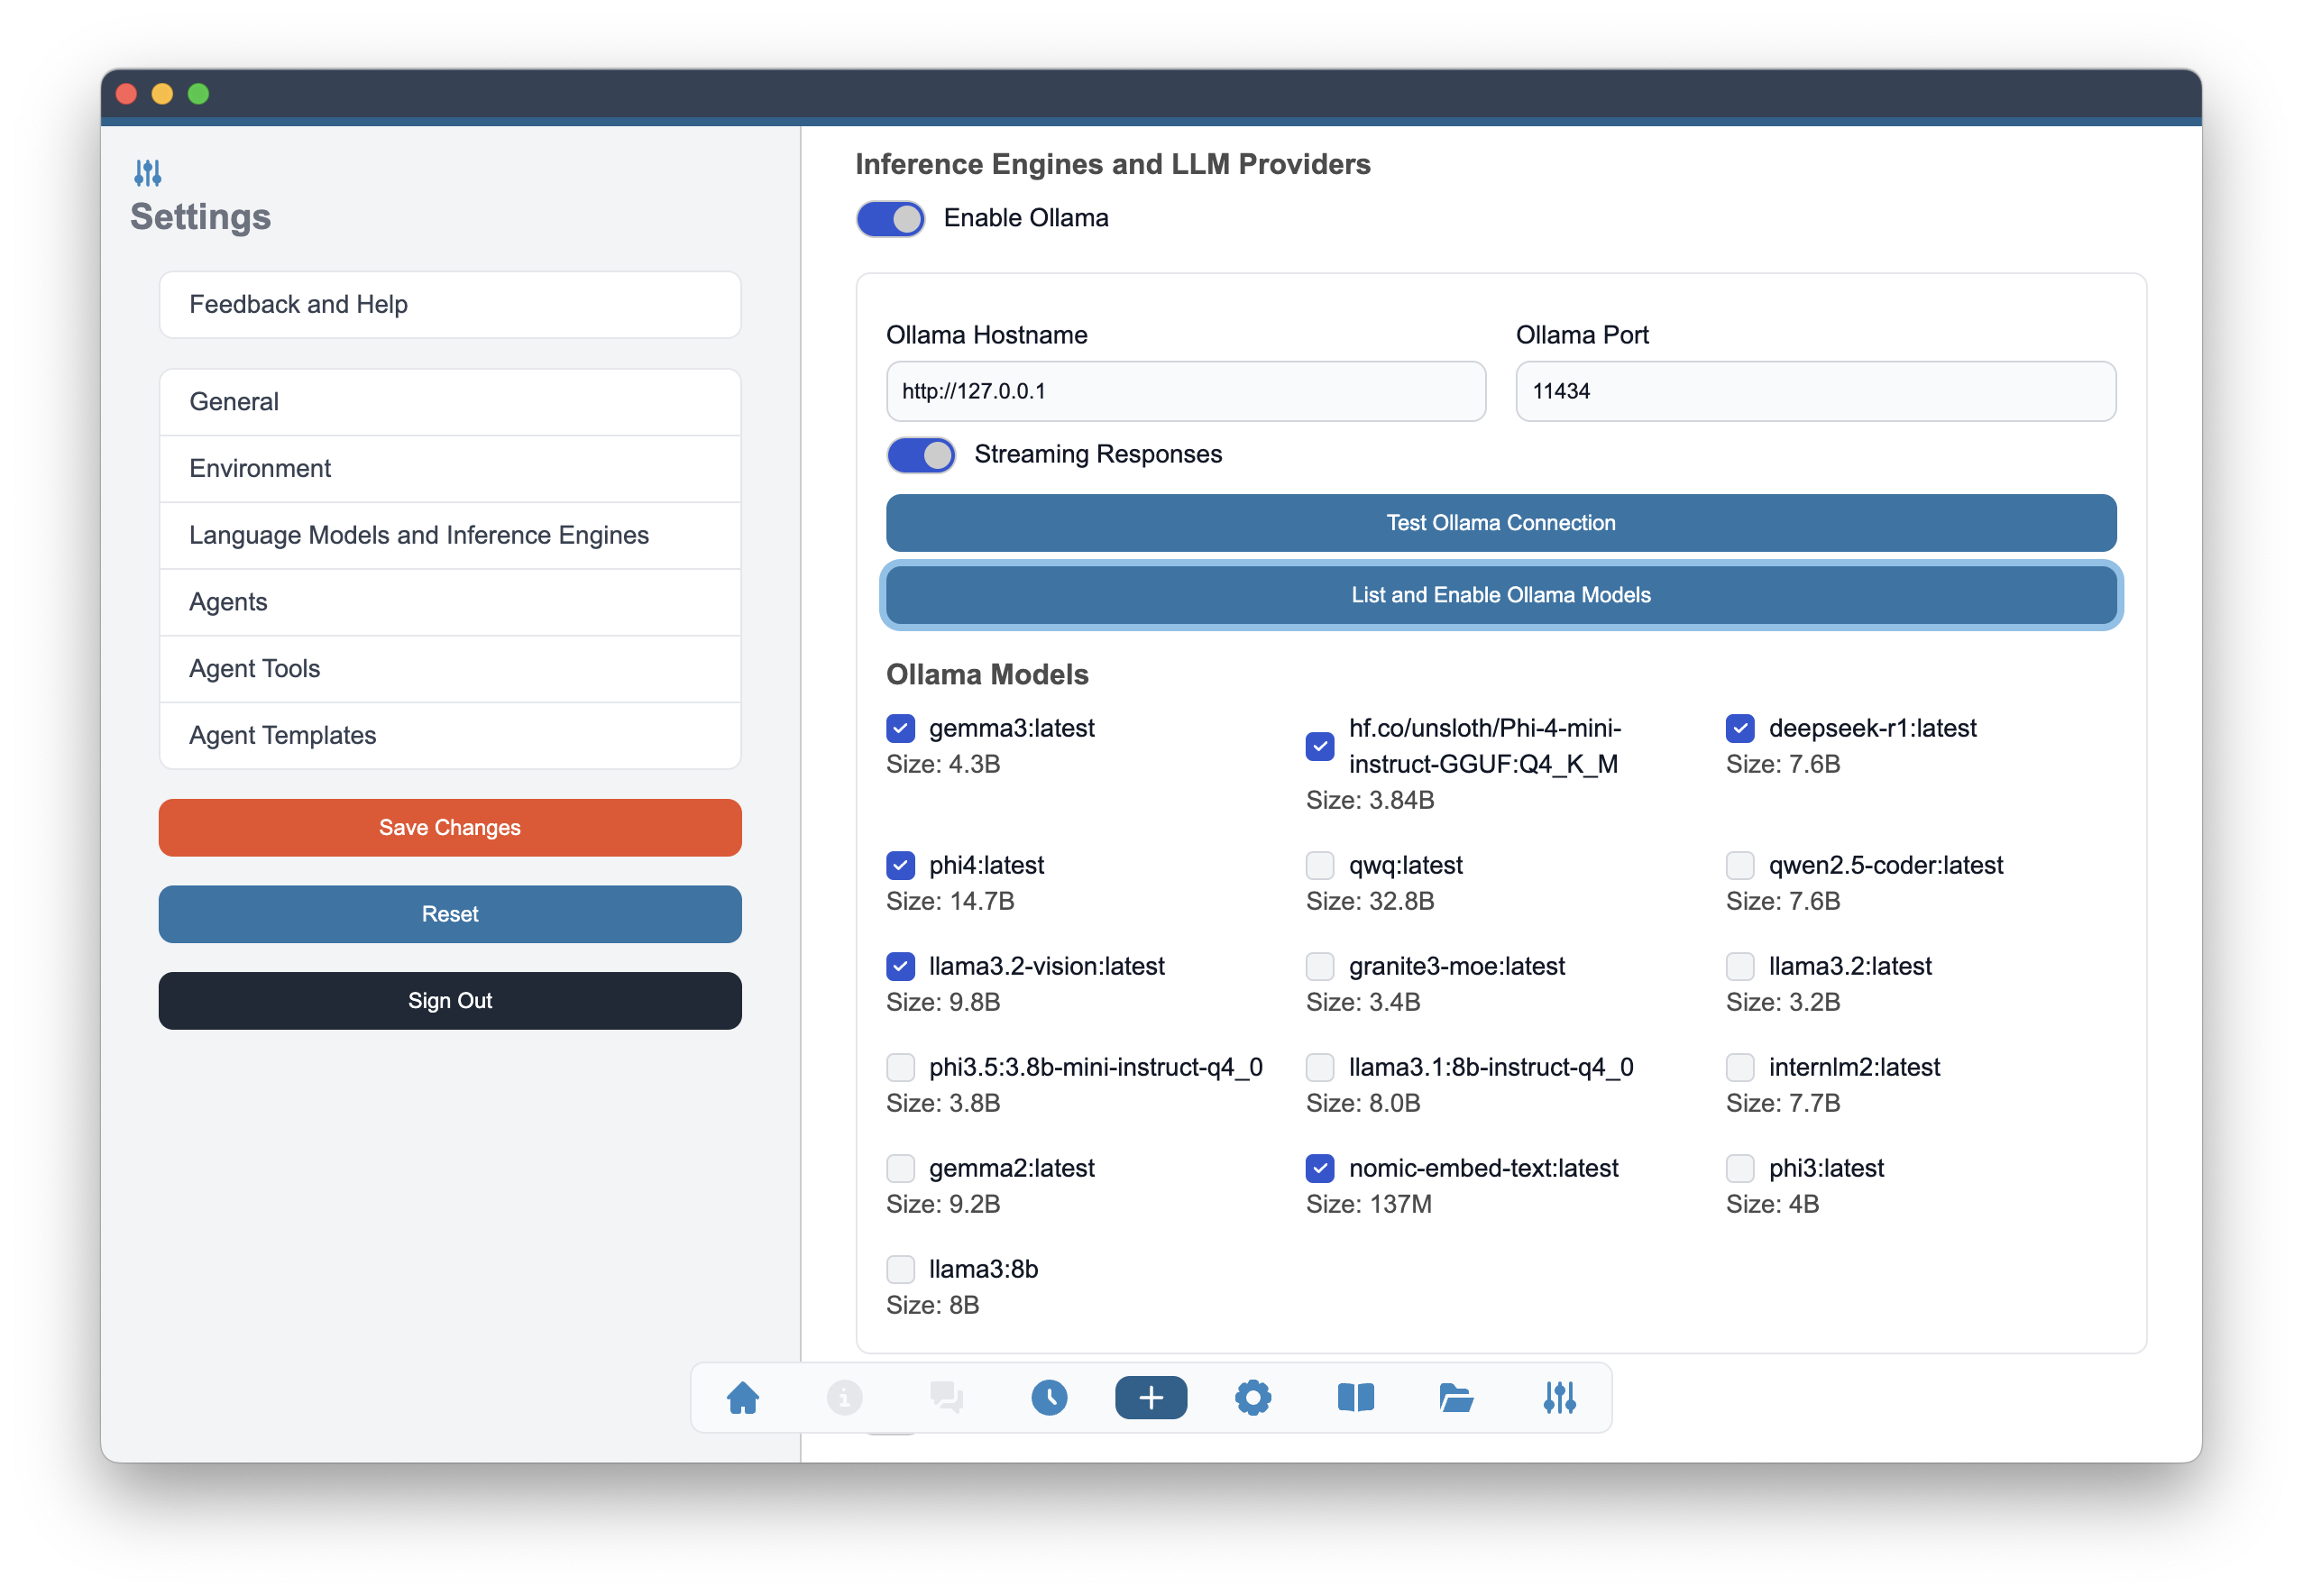Screen dimensions: 2303x1596
Task: Click into the Ollama Port field
Action: (x=1815, y=391)
